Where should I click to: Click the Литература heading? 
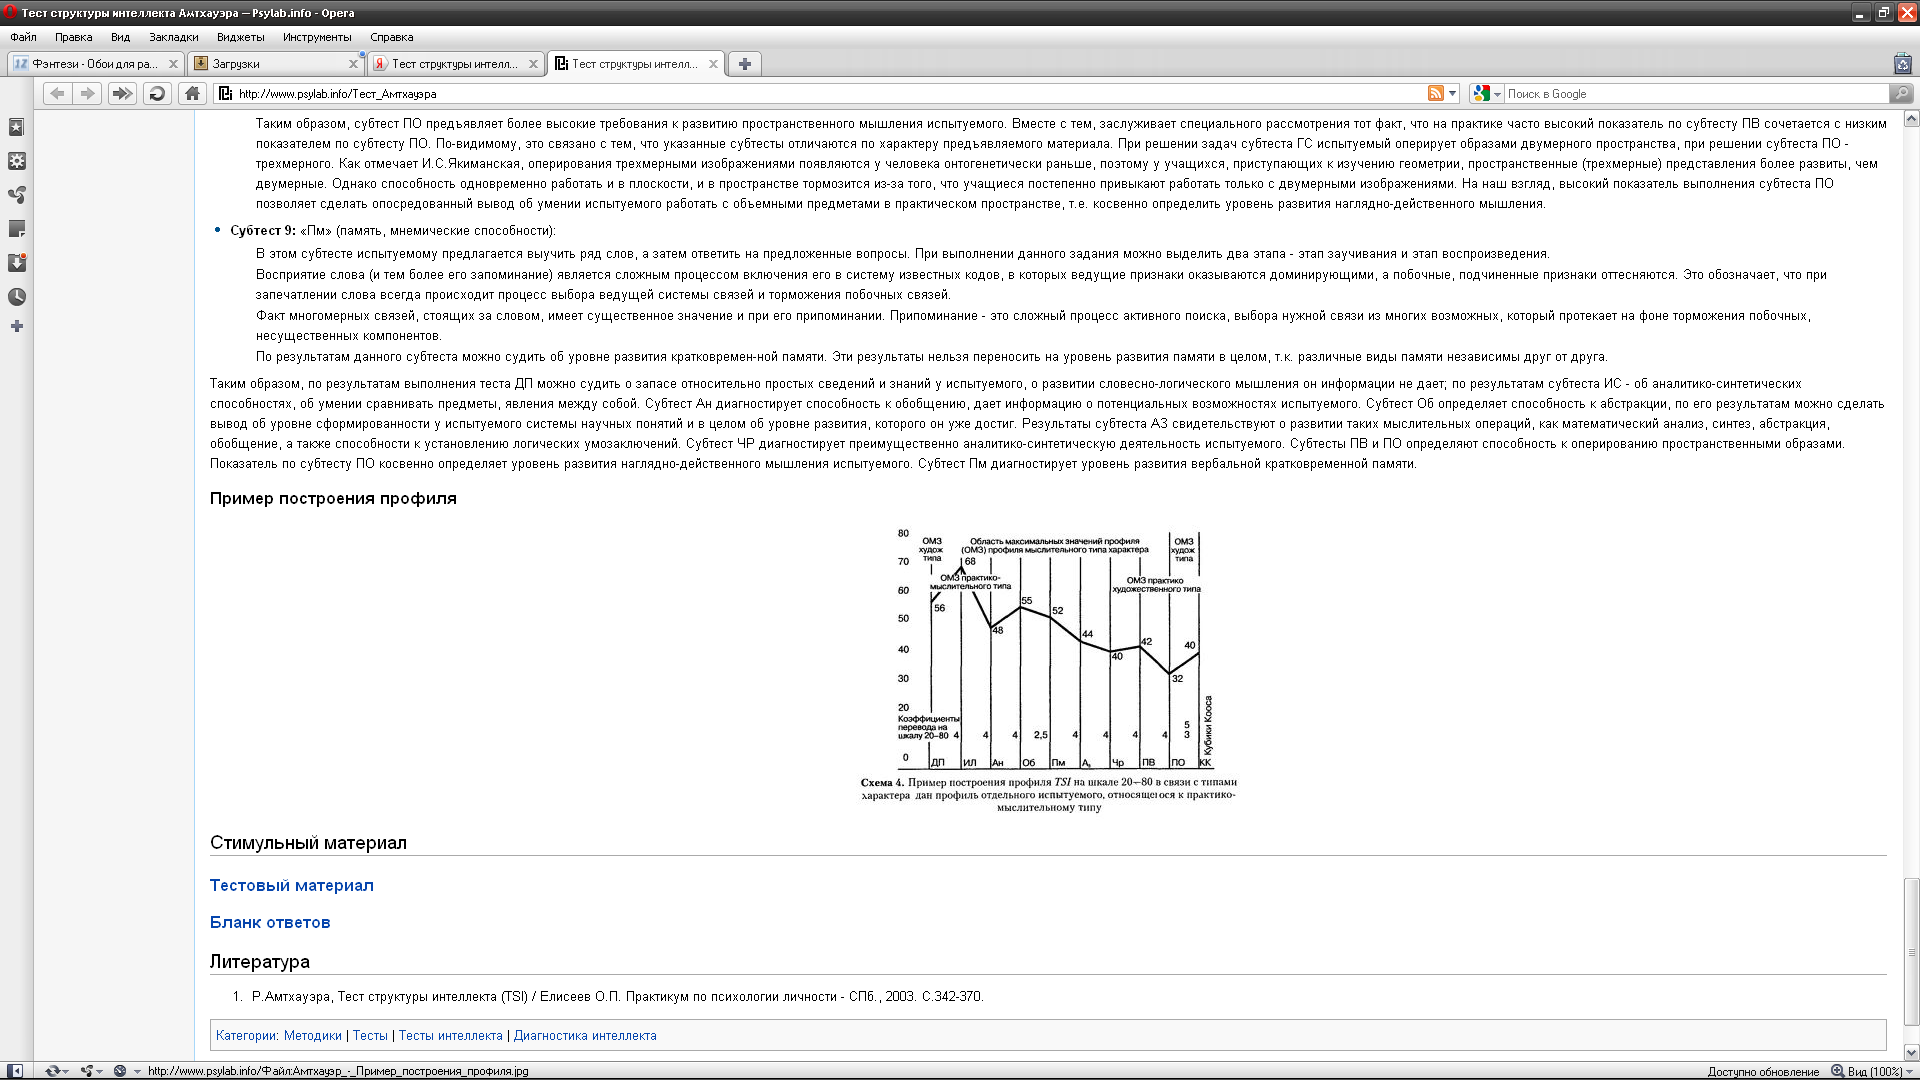260,962
